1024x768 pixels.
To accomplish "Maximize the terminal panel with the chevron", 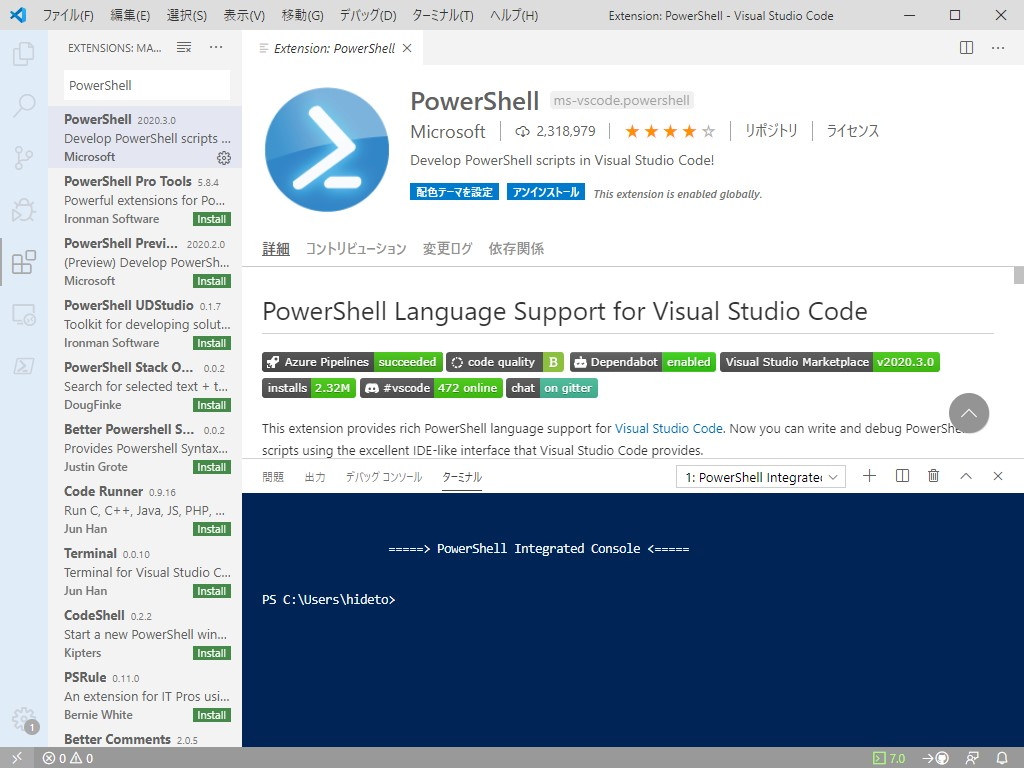I will tap(965, 476).
